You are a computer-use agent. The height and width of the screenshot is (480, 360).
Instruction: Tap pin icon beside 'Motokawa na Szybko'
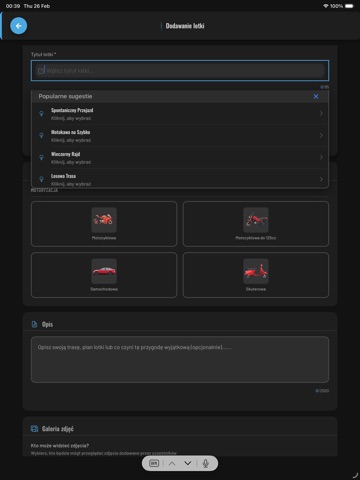(41, 135)
